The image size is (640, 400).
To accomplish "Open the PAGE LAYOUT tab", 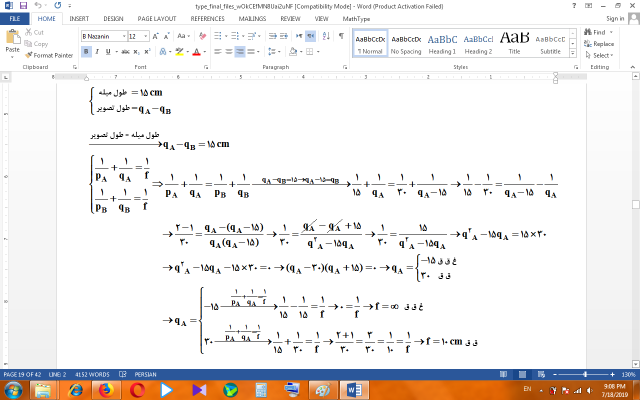I will pyautogui.click(x=157, y=19).
